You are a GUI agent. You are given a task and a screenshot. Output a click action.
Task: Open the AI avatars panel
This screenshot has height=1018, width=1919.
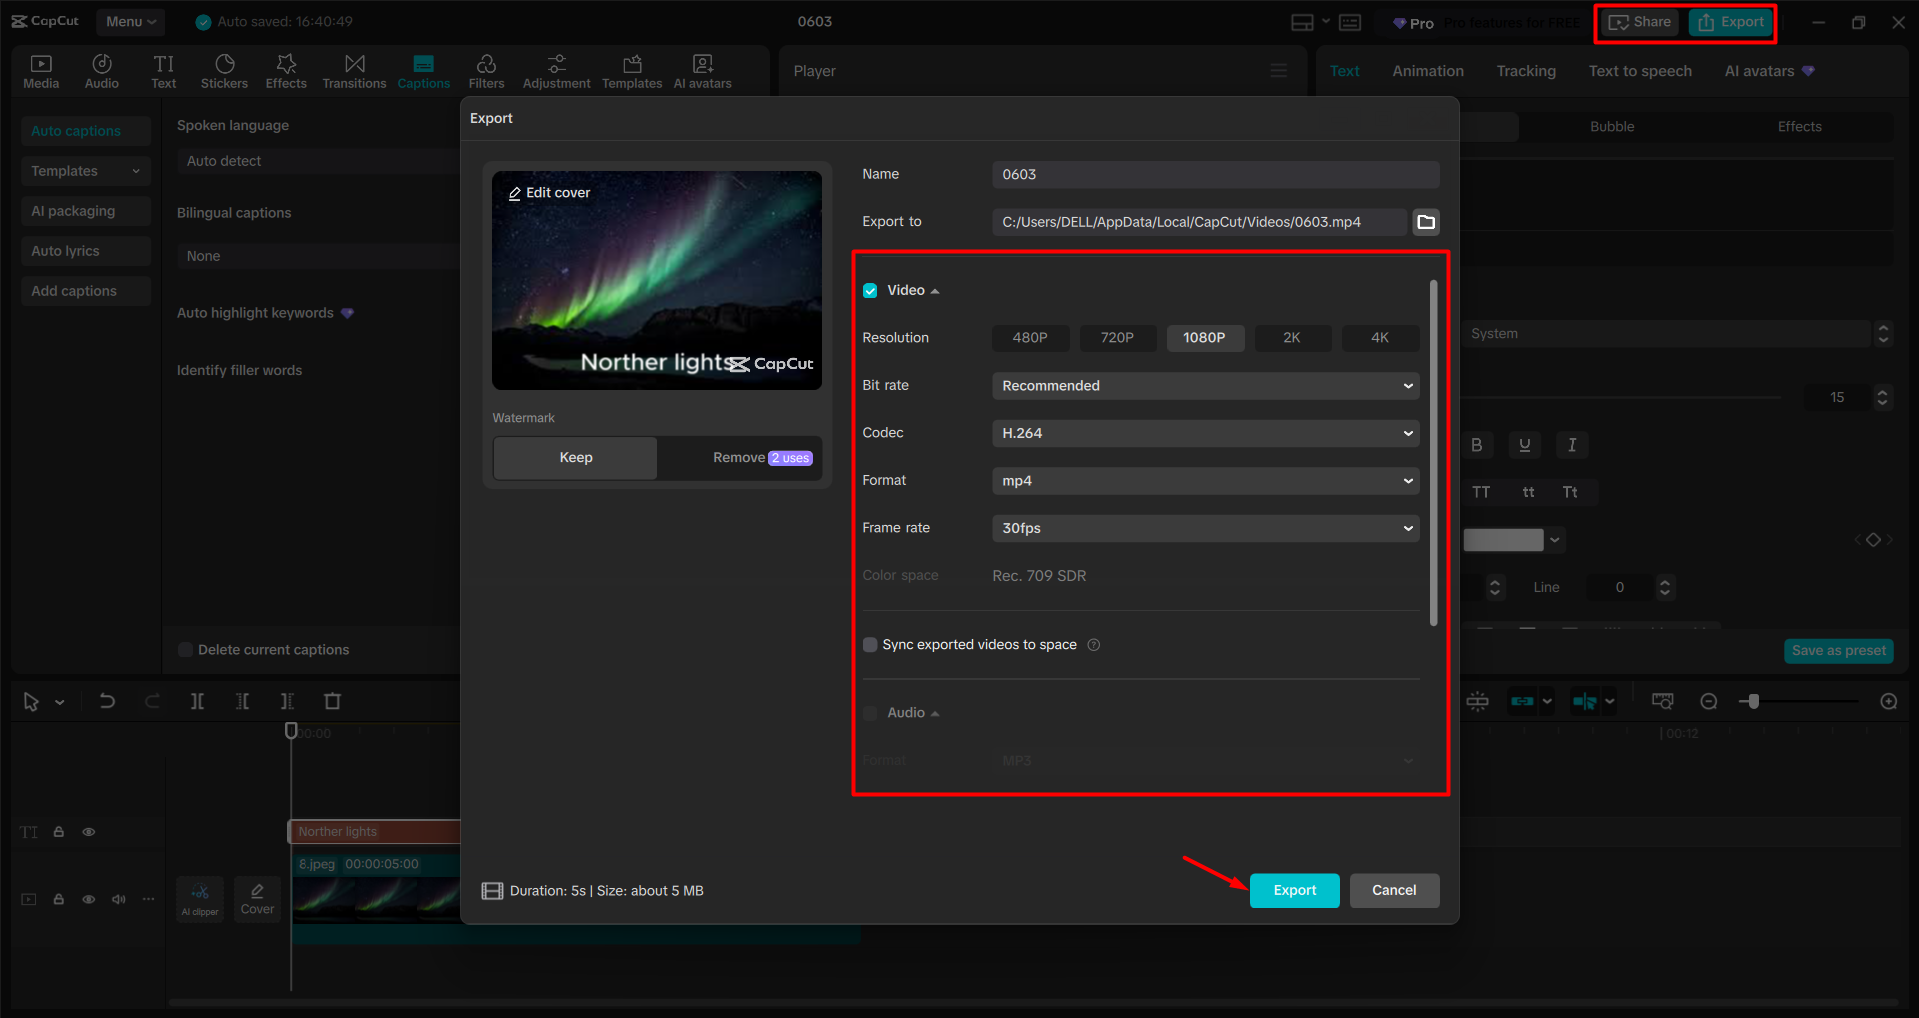click(x=701, y=70)
